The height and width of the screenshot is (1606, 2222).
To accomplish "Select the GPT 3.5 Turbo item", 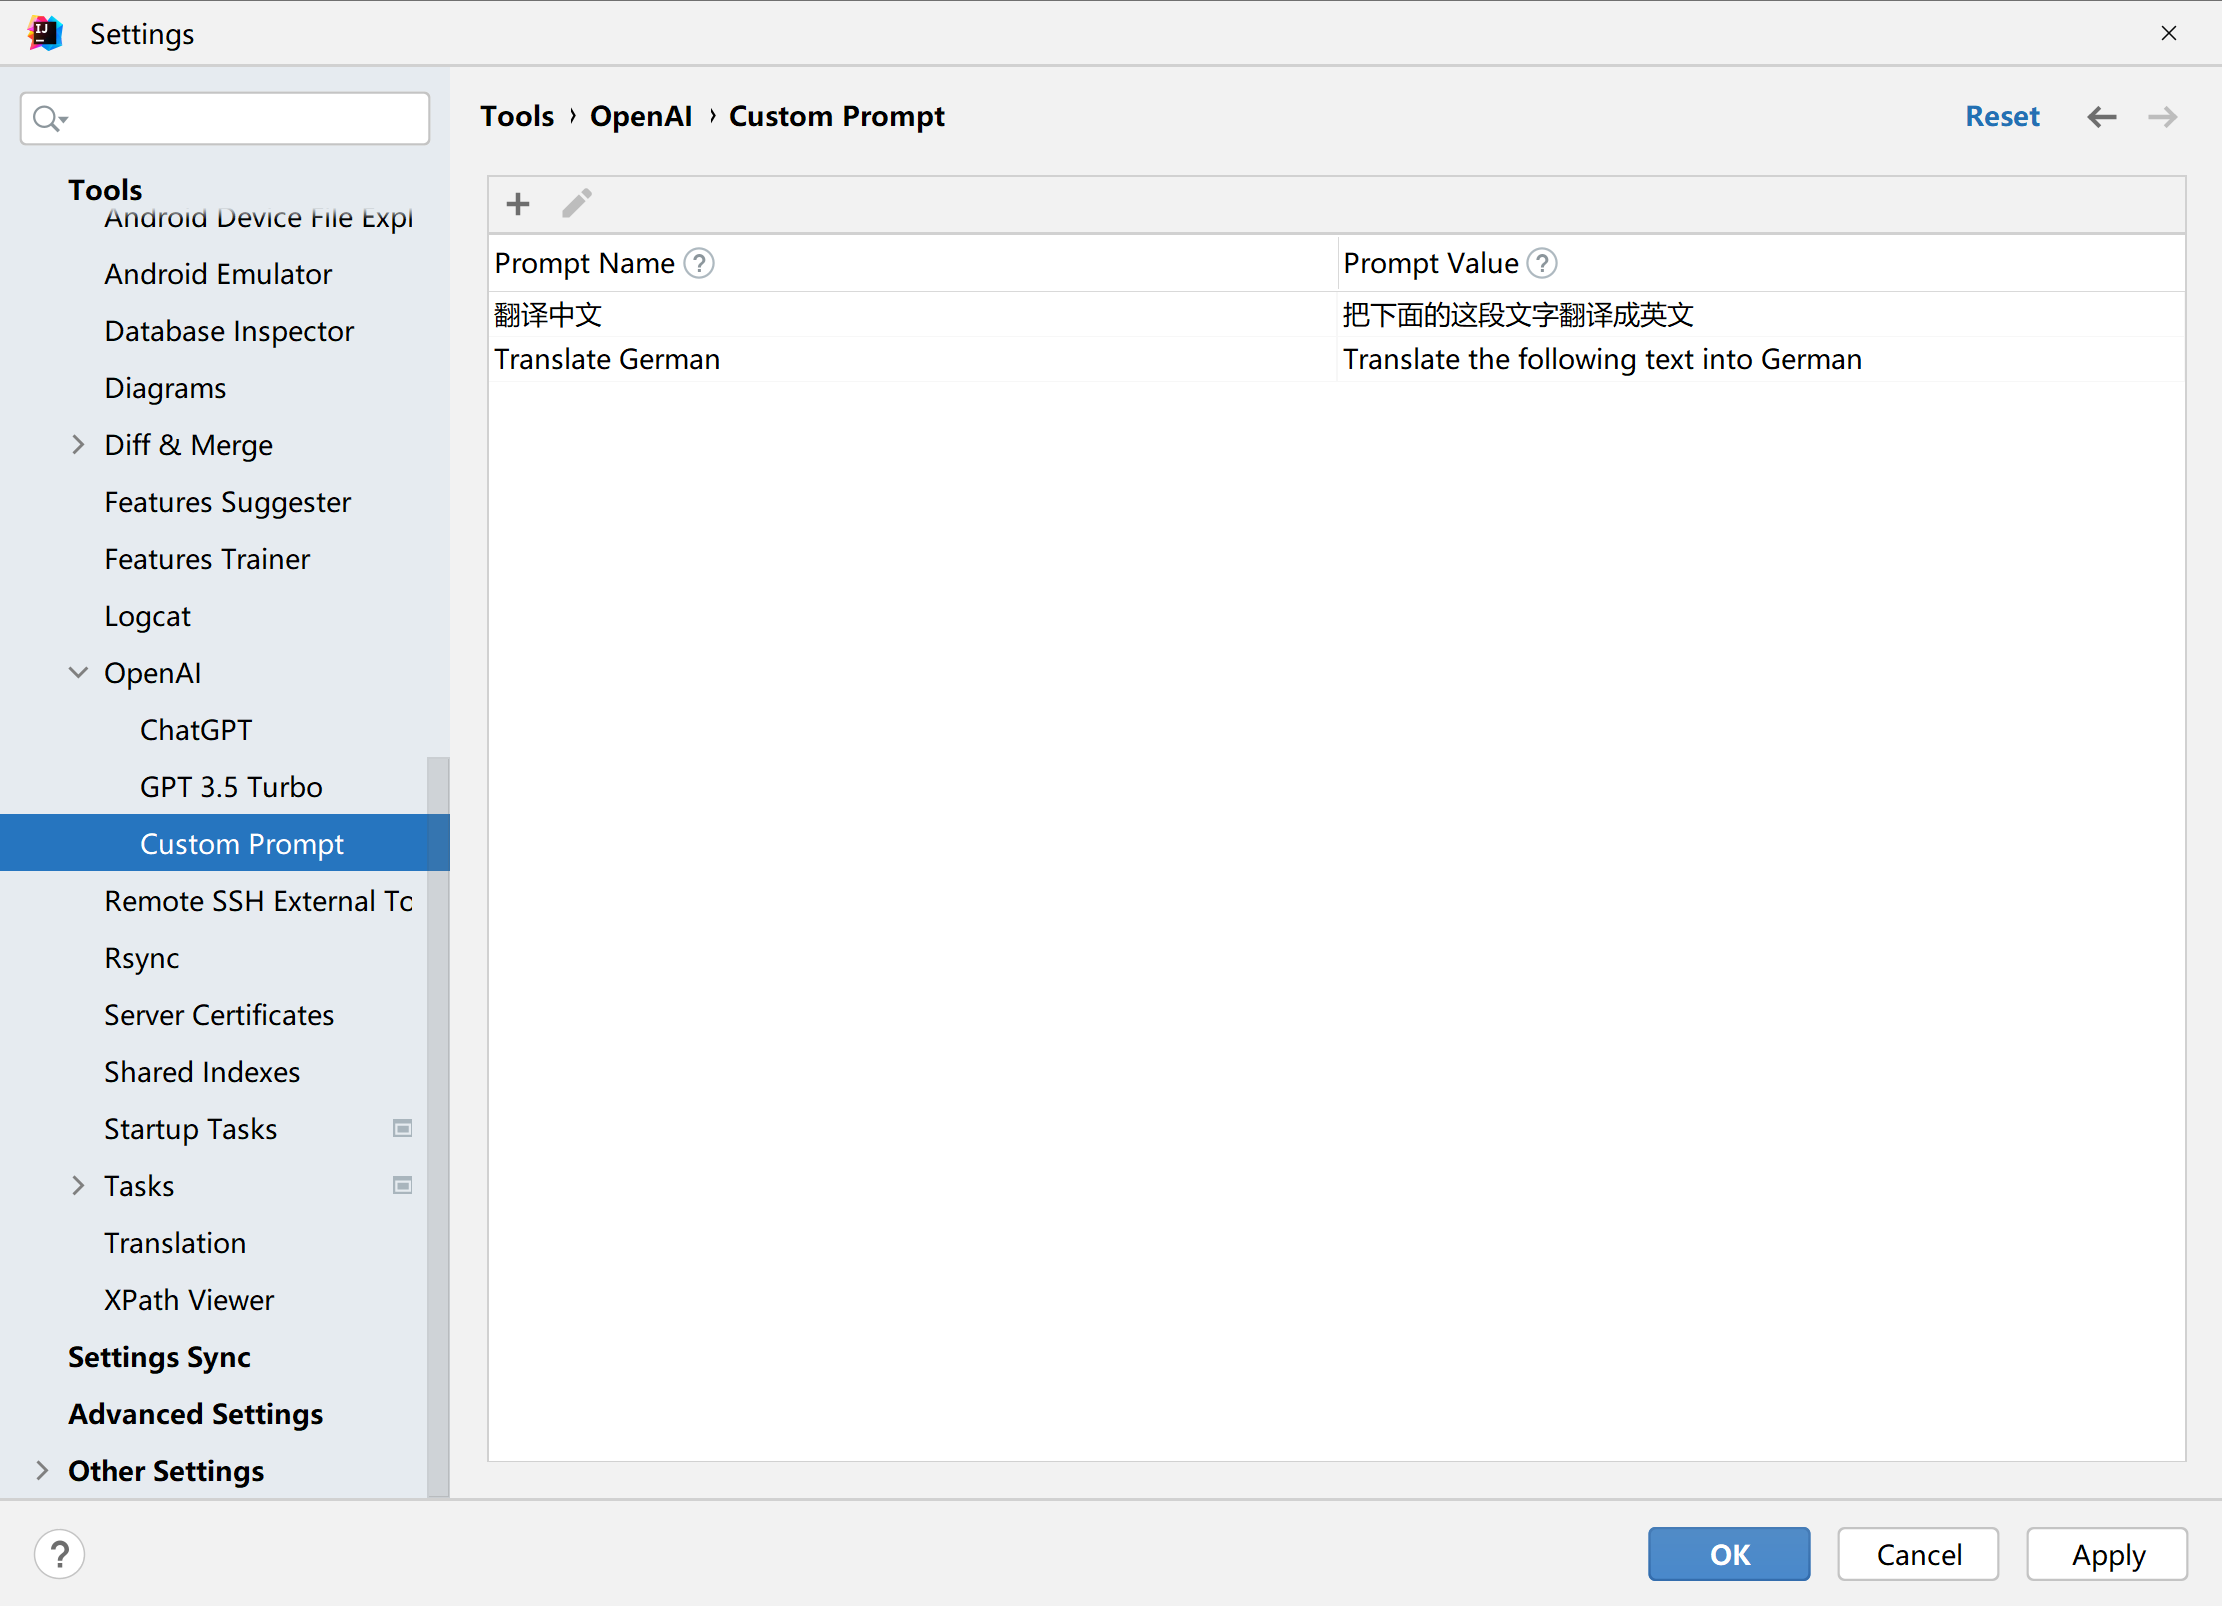I will [229, 787].
